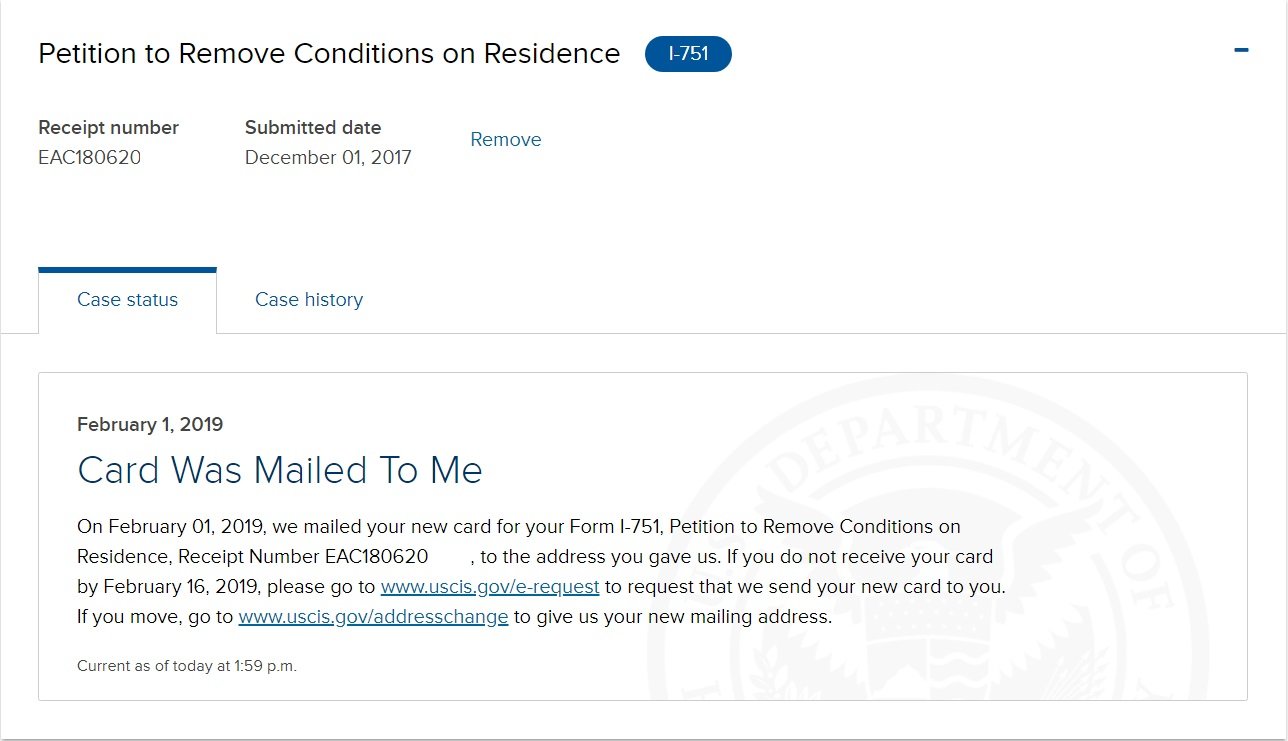The height and width of the screenshot is (741, 1288).
Task: Click the mailing address instructions sentence
Action: 454,617
